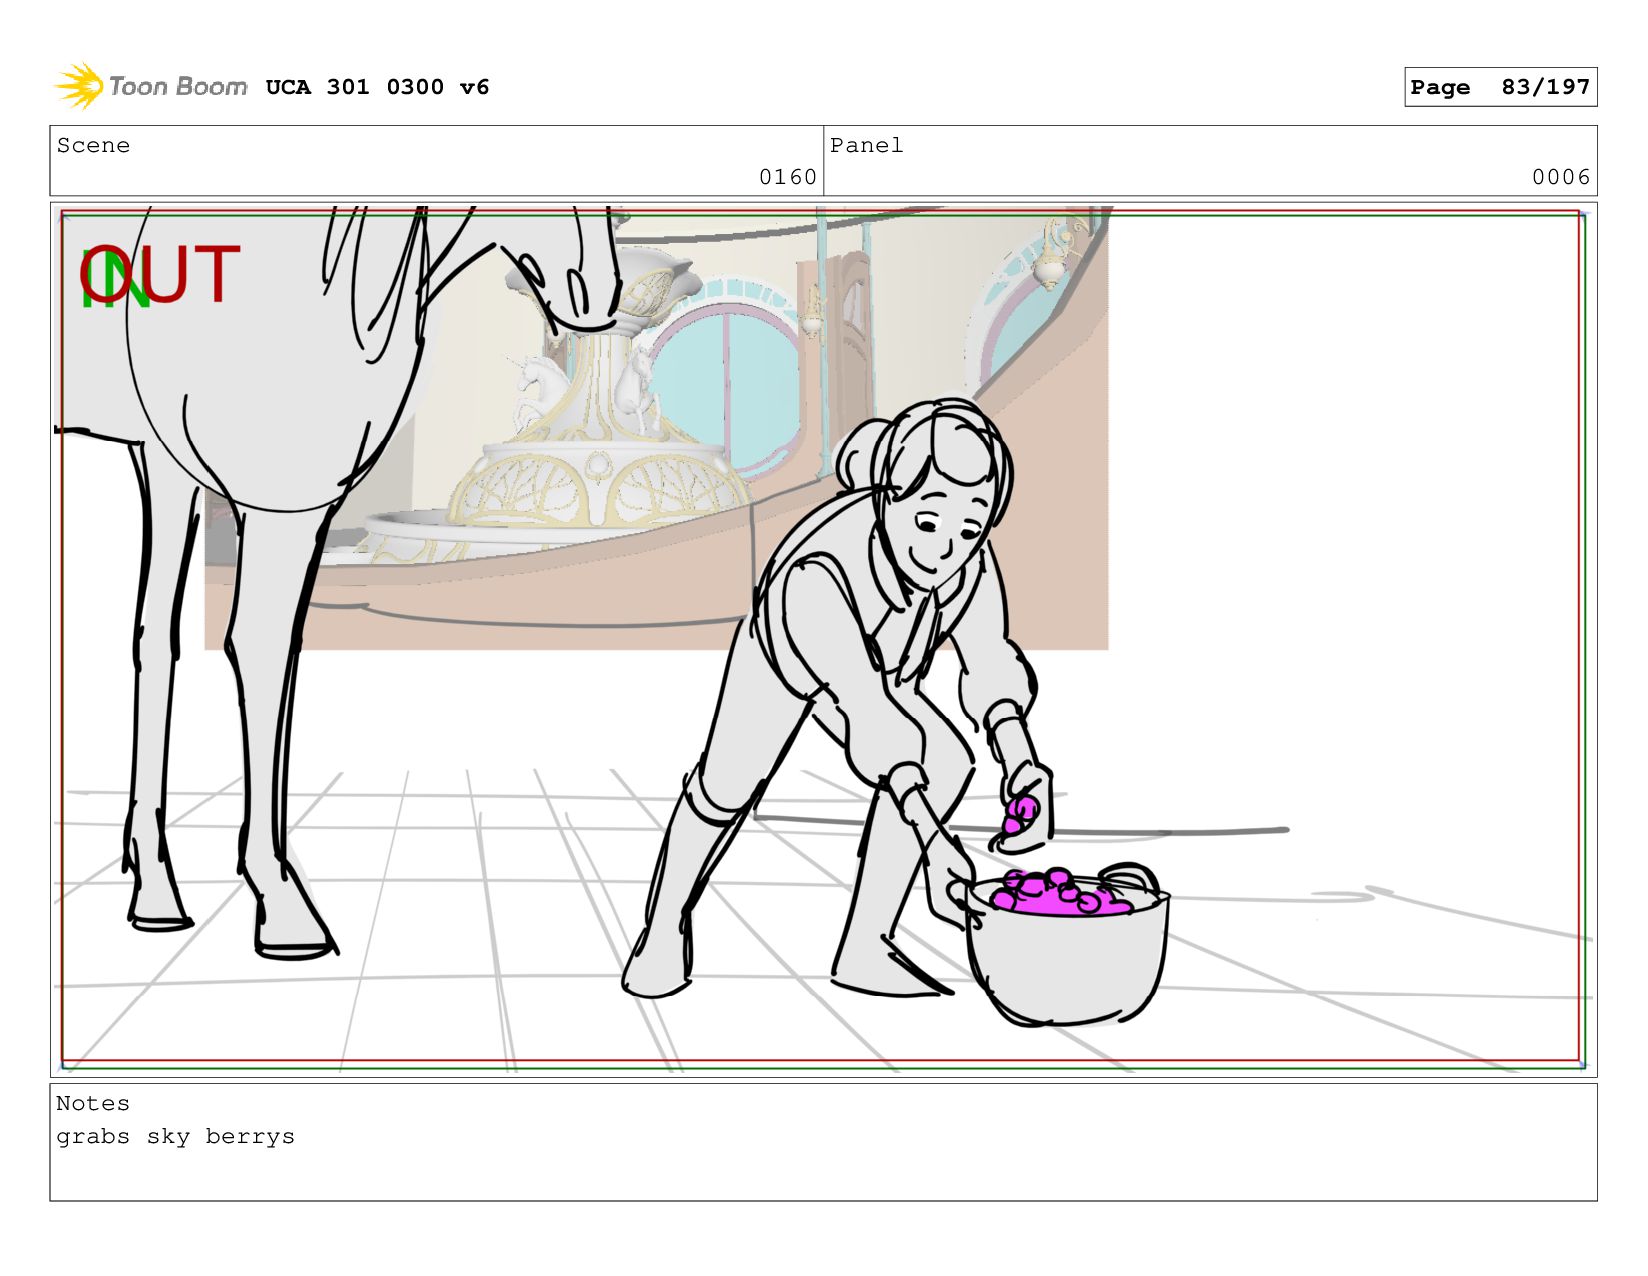Click the 'Notes' heading
Viewport: 1648px width, 1276px height.
pos(93,1103)
